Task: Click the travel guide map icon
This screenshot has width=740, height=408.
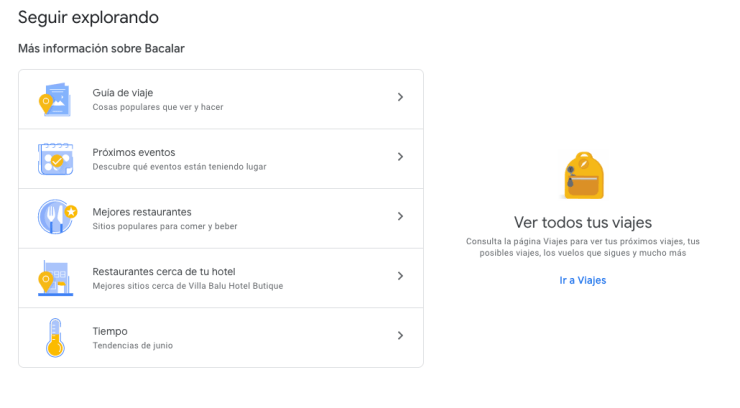Action: 54,99
